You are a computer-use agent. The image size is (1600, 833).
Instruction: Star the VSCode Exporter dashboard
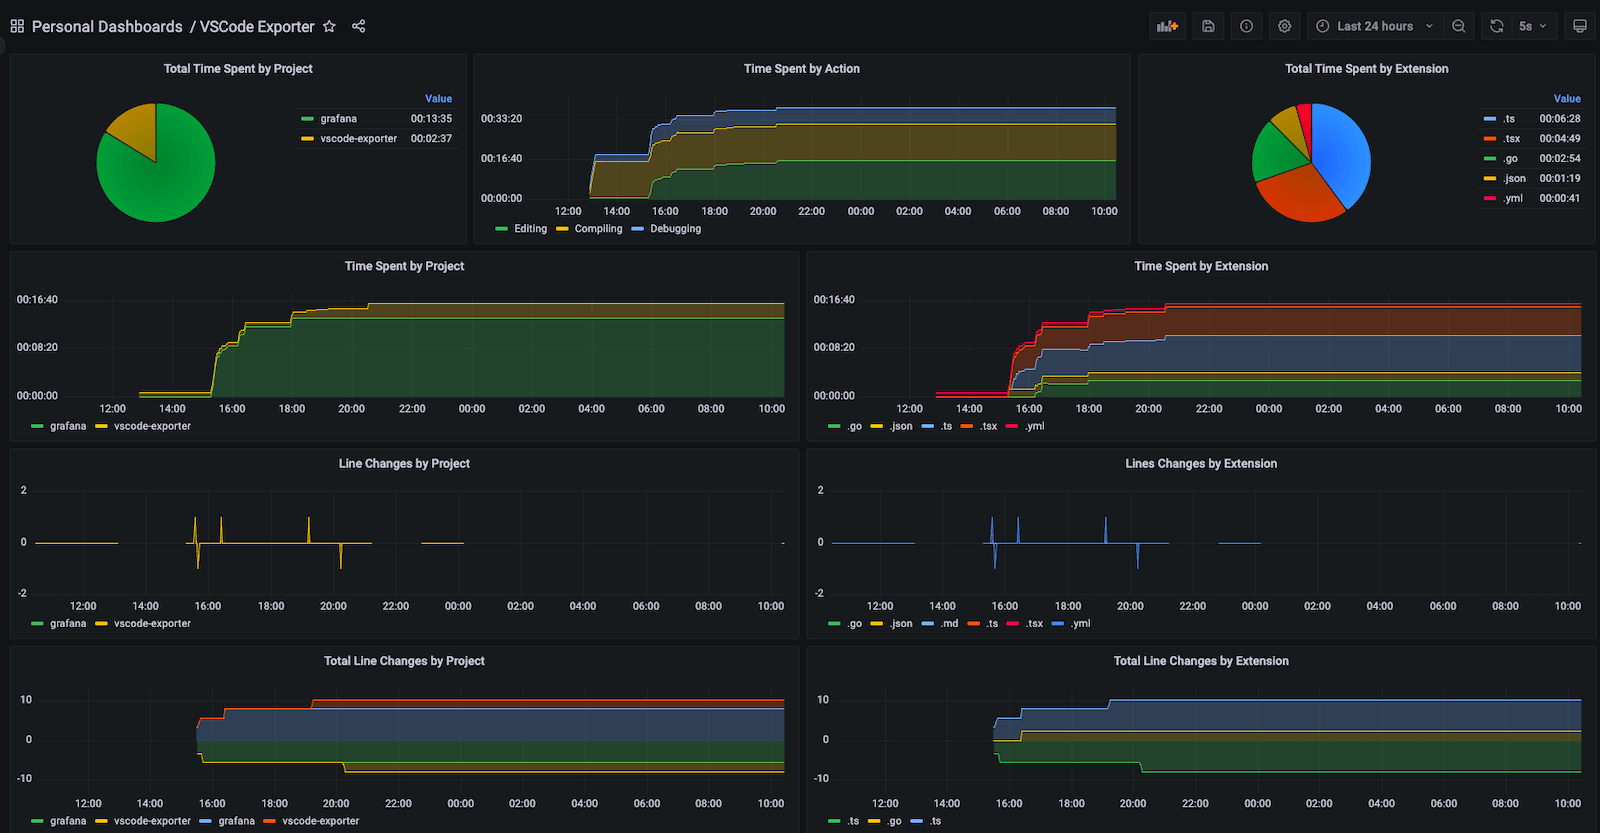pyautogui.click(x=329, y=26)
